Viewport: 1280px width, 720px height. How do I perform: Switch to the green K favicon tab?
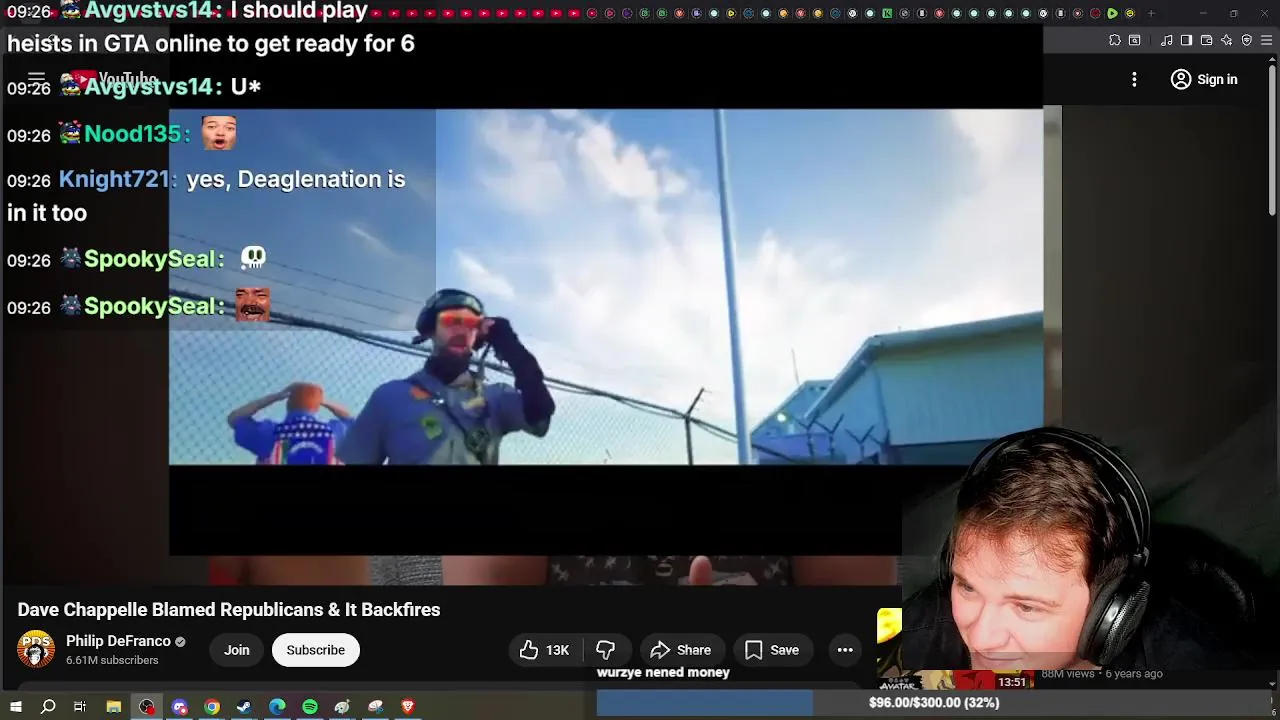pyautogui.click(x=887, y=13)
